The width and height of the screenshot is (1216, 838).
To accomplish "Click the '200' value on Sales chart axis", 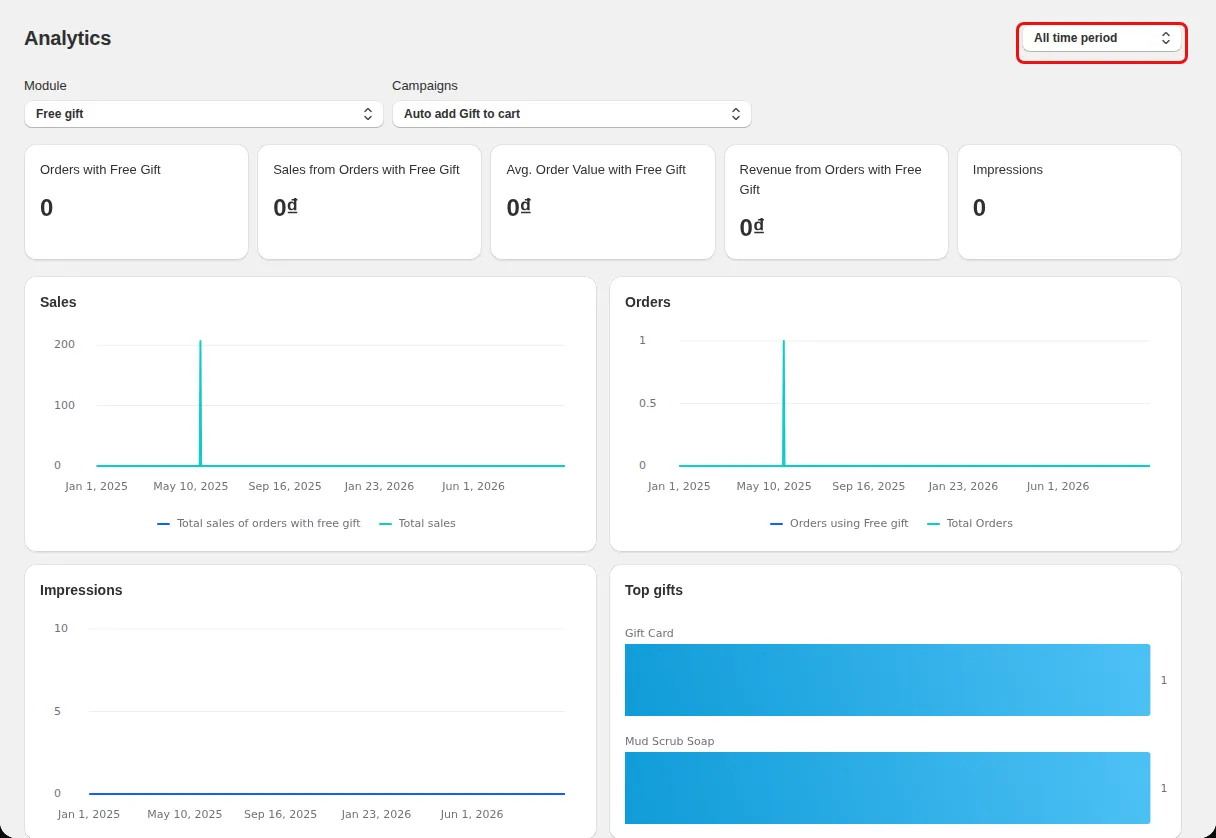I will (64, 344).
